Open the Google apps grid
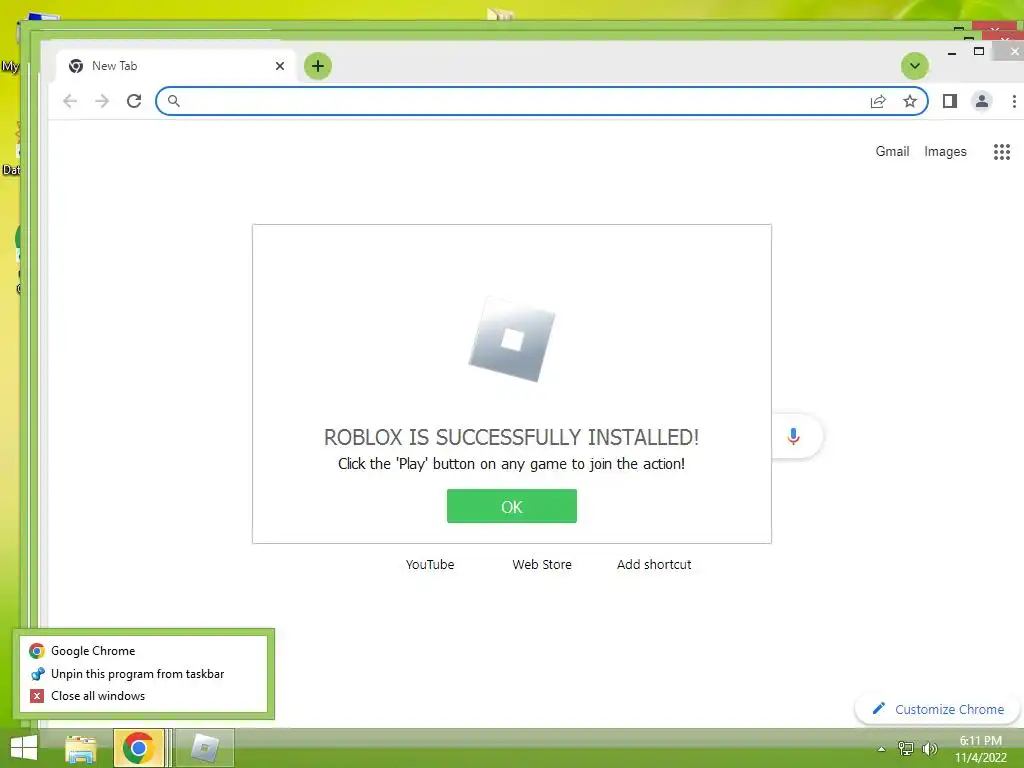Viewport: 1024px width, 768px height. pyautogui.click(x=1002, y=152)
